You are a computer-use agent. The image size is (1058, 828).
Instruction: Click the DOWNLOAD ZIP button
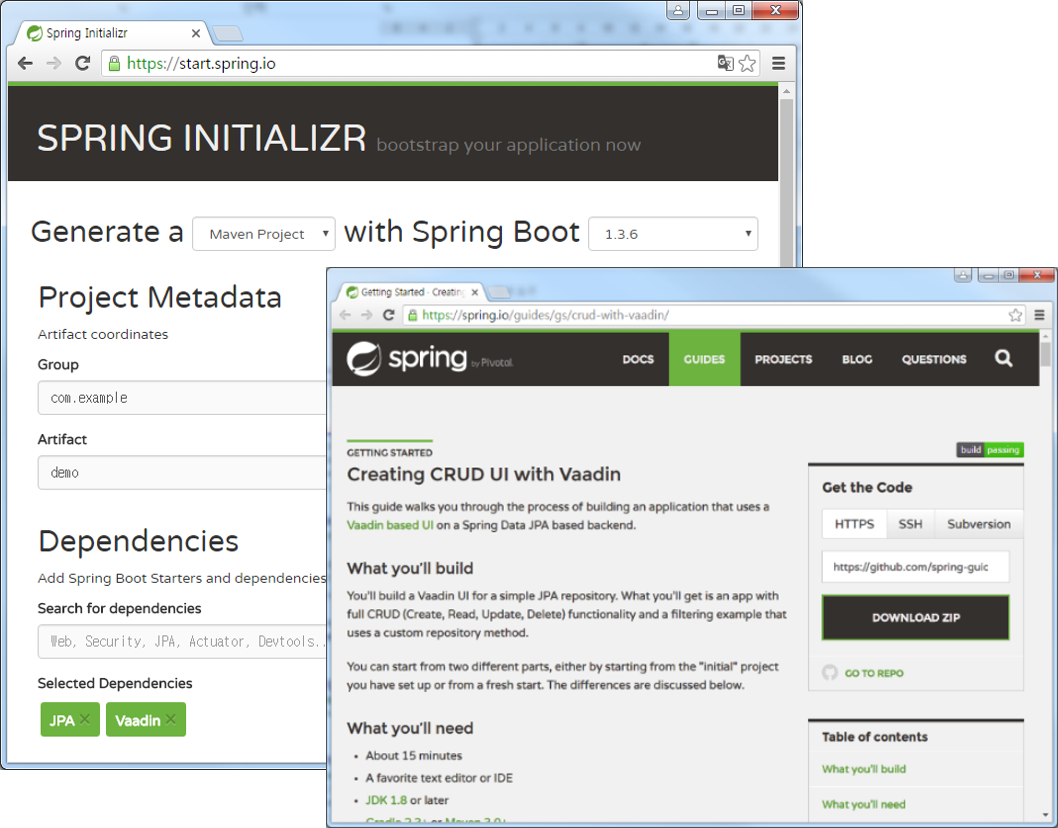[916, 617]
